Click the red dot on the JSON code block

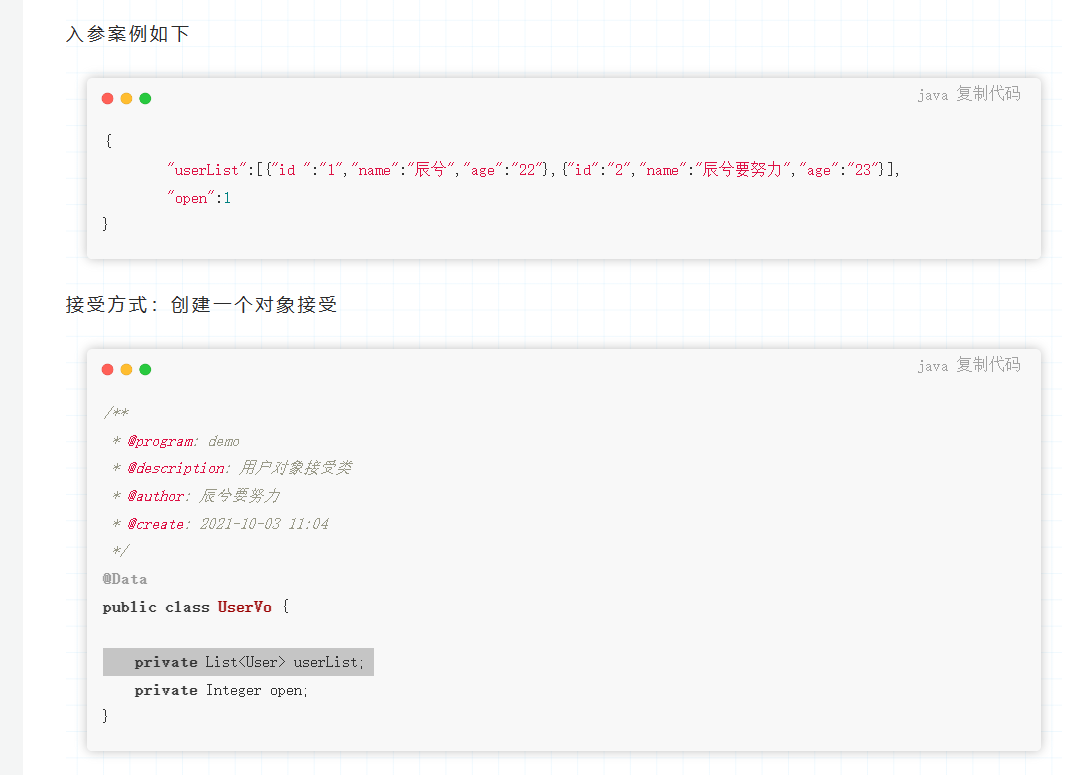[x=108, y=98]
